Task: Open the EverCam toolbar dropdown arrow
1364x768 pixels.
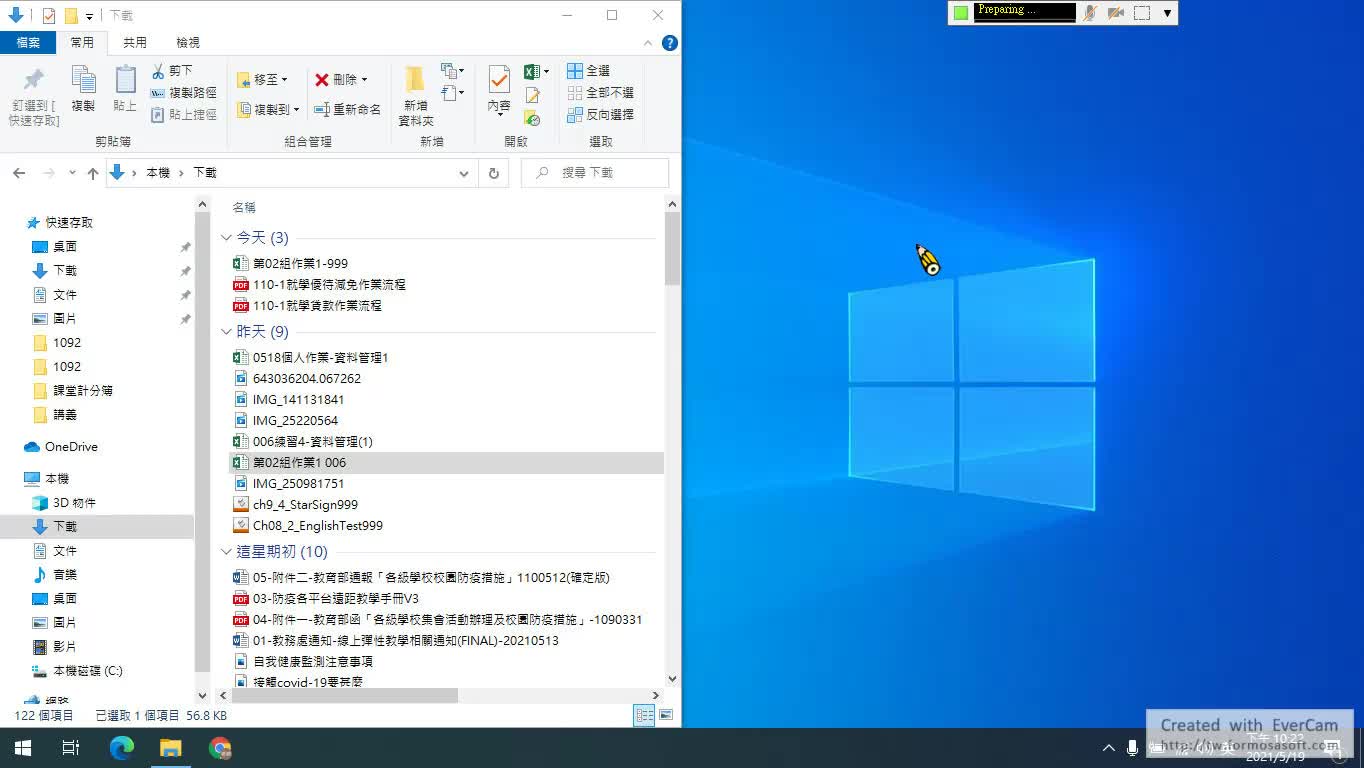Action: (x=1167, y=13)
